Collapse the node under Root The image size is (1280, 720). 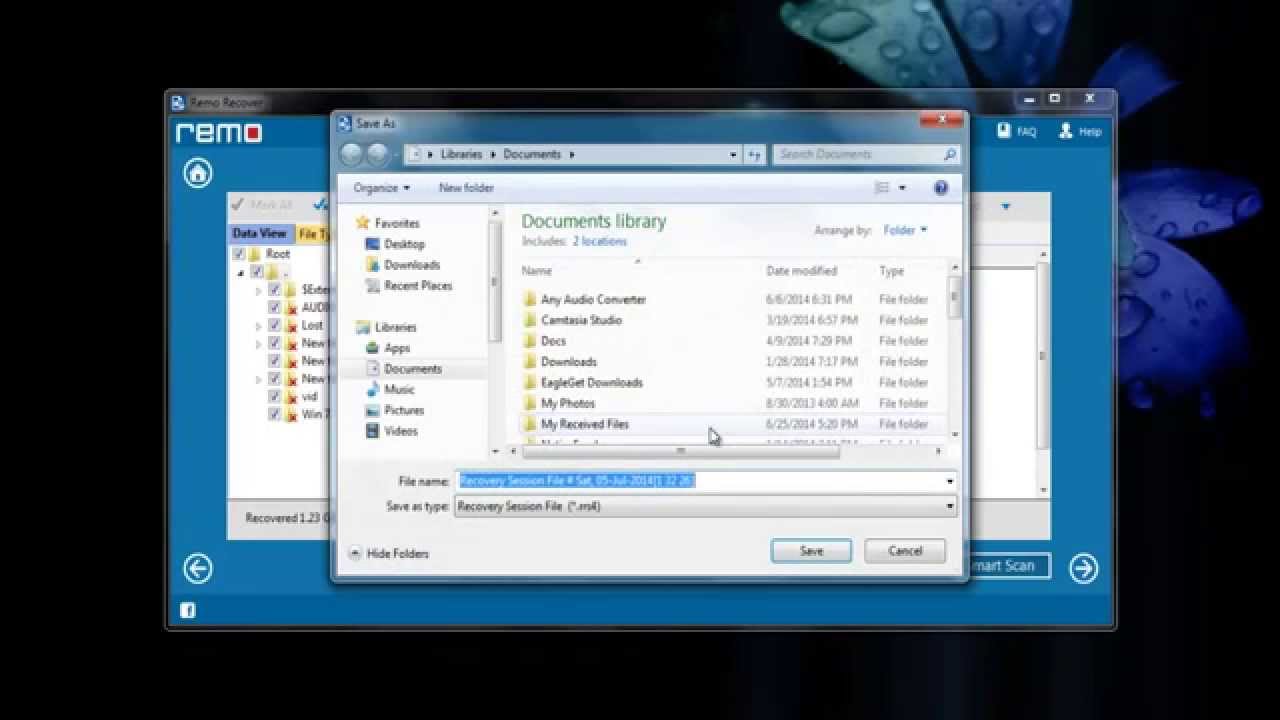pos(240,272)
